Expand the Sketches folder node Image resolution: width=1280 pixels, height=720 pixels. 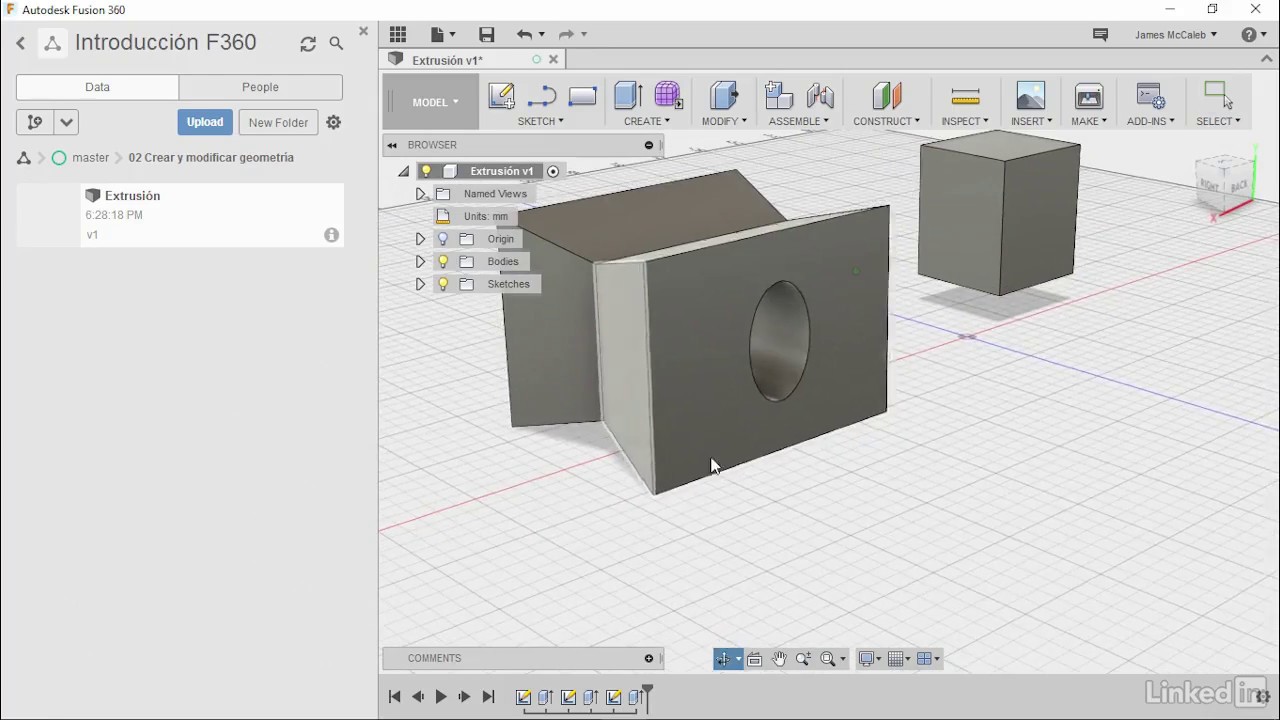click(421, 284)
